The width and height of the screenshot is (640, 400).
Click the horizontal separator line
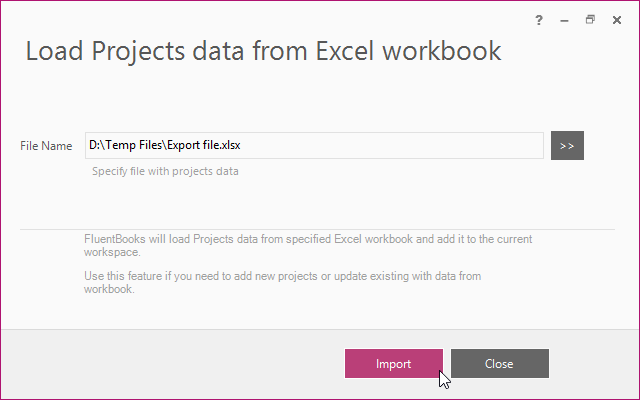coord(318,229)
